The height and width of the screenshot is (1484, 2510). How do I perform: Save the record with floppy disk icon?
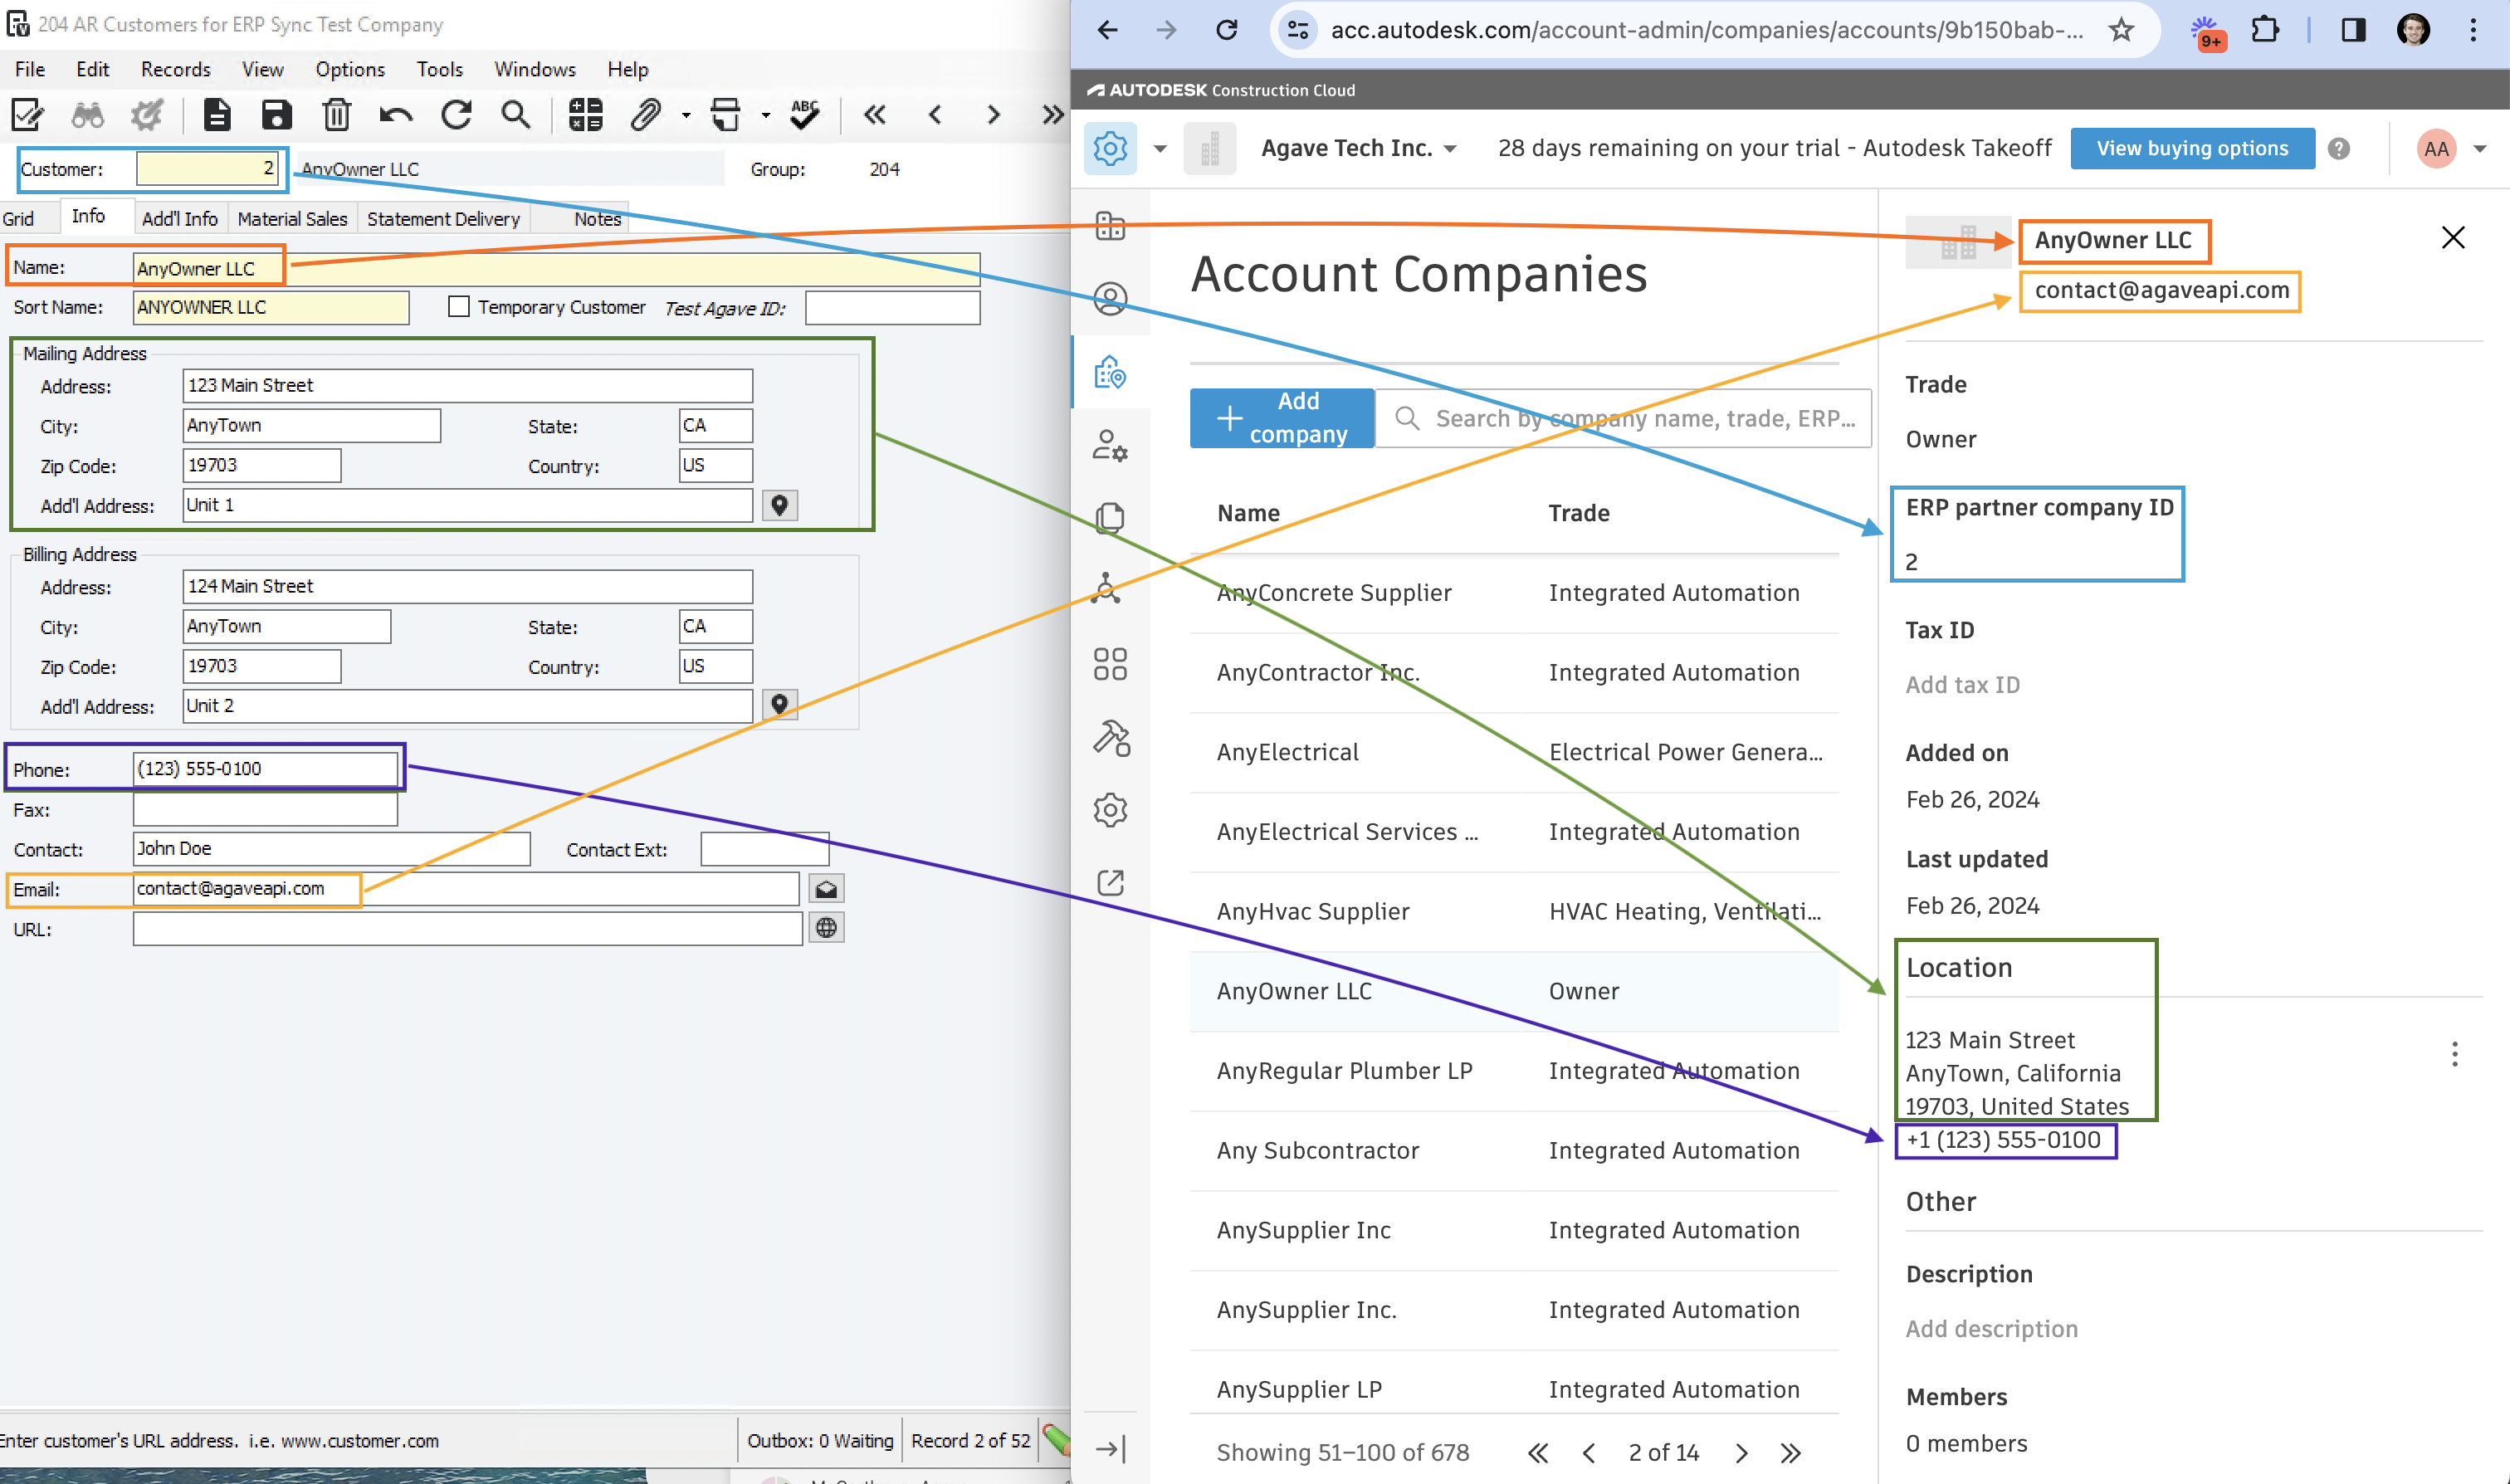tap(276, 114)
